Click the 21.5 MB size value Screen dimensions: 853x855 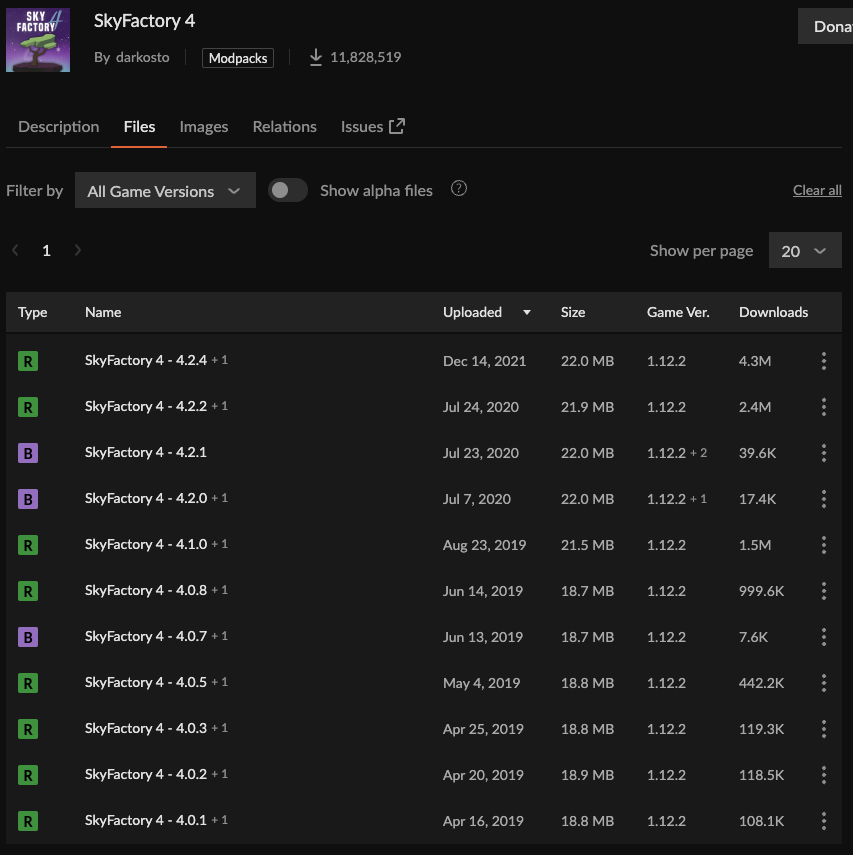click(x=587, y=545)
